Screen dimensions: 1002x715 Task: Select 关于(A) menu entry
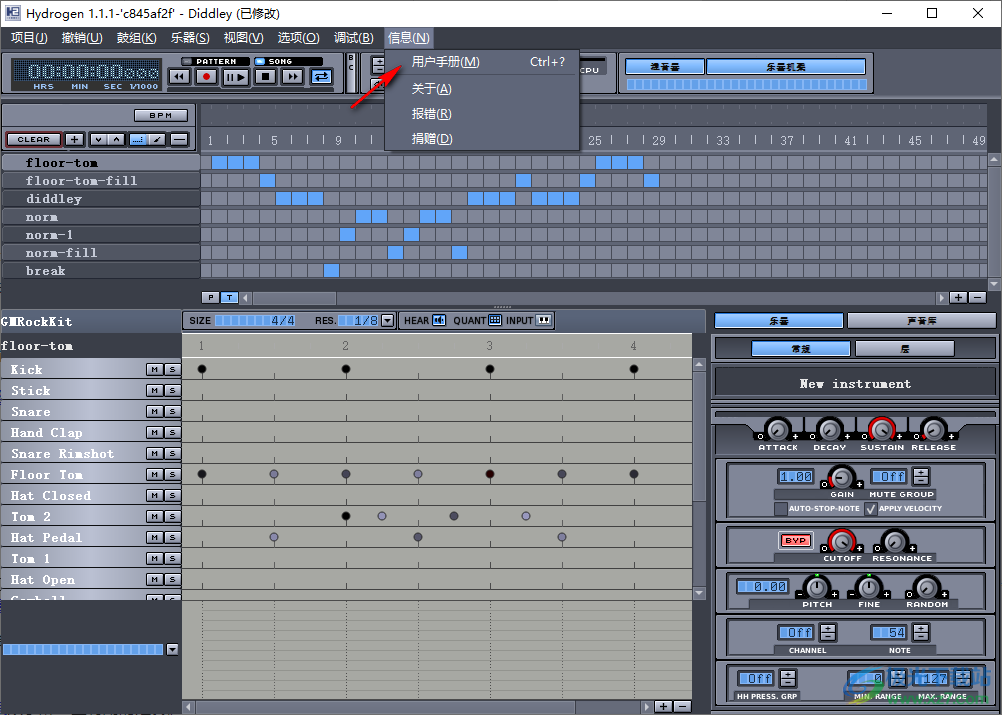482,88
